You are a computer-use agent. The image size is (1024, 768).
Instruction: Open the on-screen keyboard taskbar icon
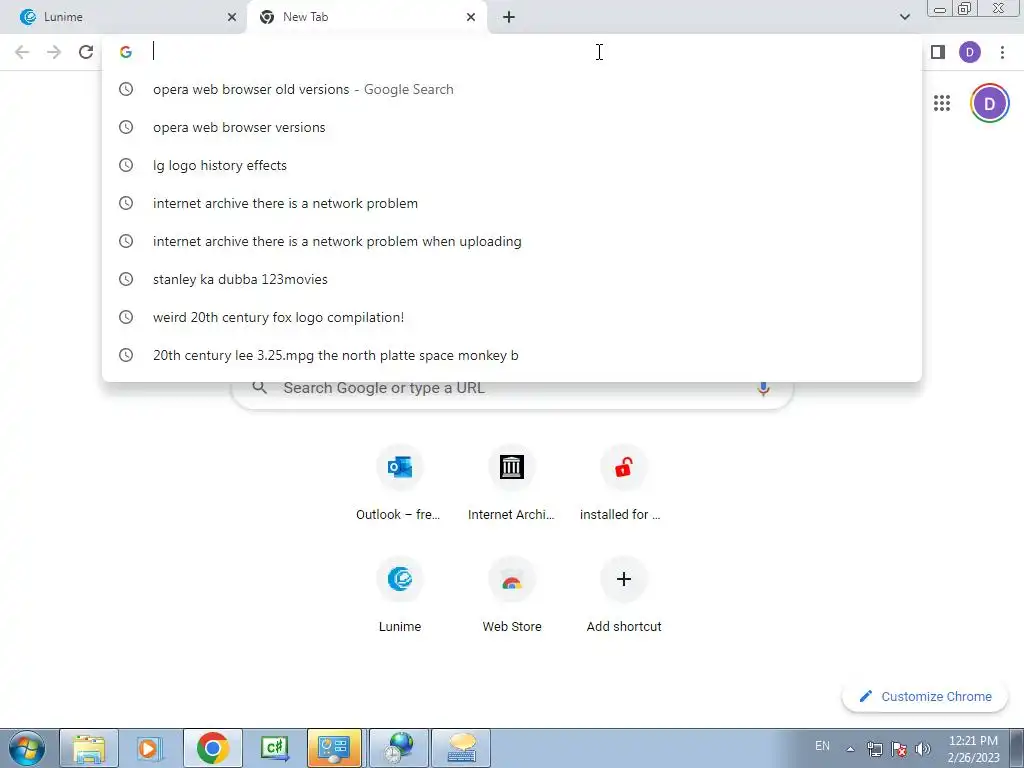click(461, 748)
